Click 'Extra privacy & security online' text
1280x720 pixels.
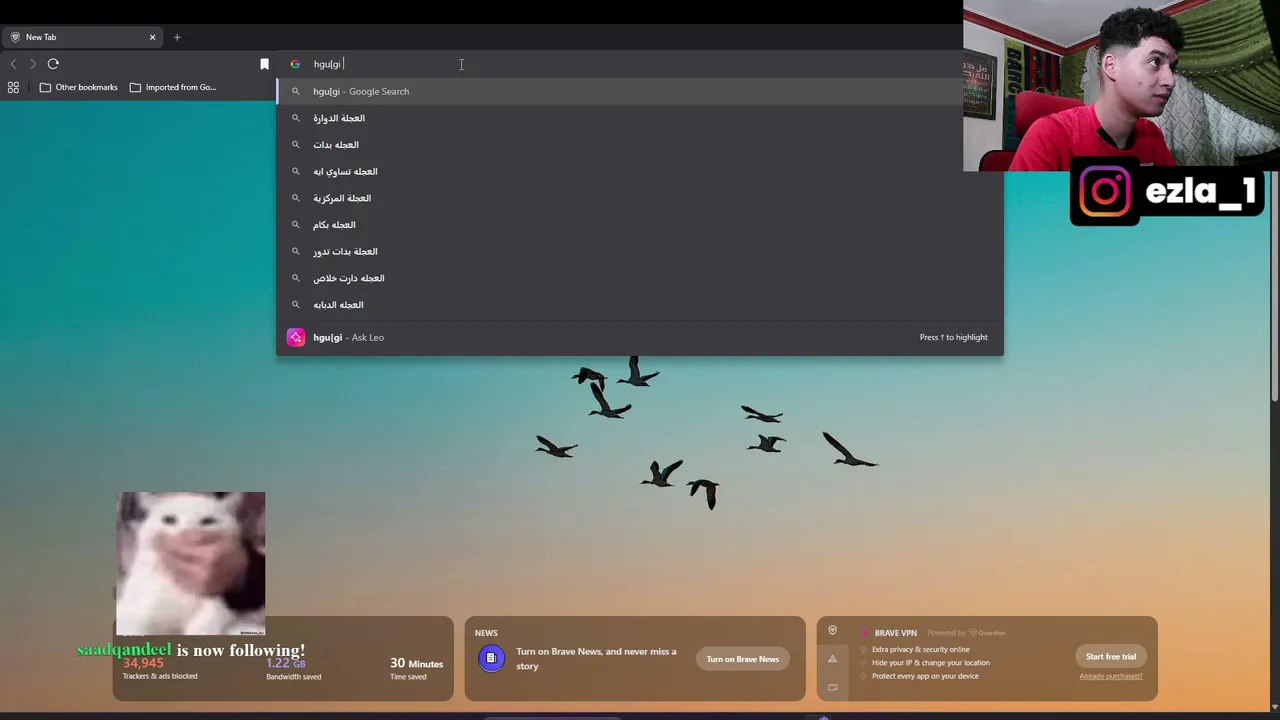pos(920,650)
